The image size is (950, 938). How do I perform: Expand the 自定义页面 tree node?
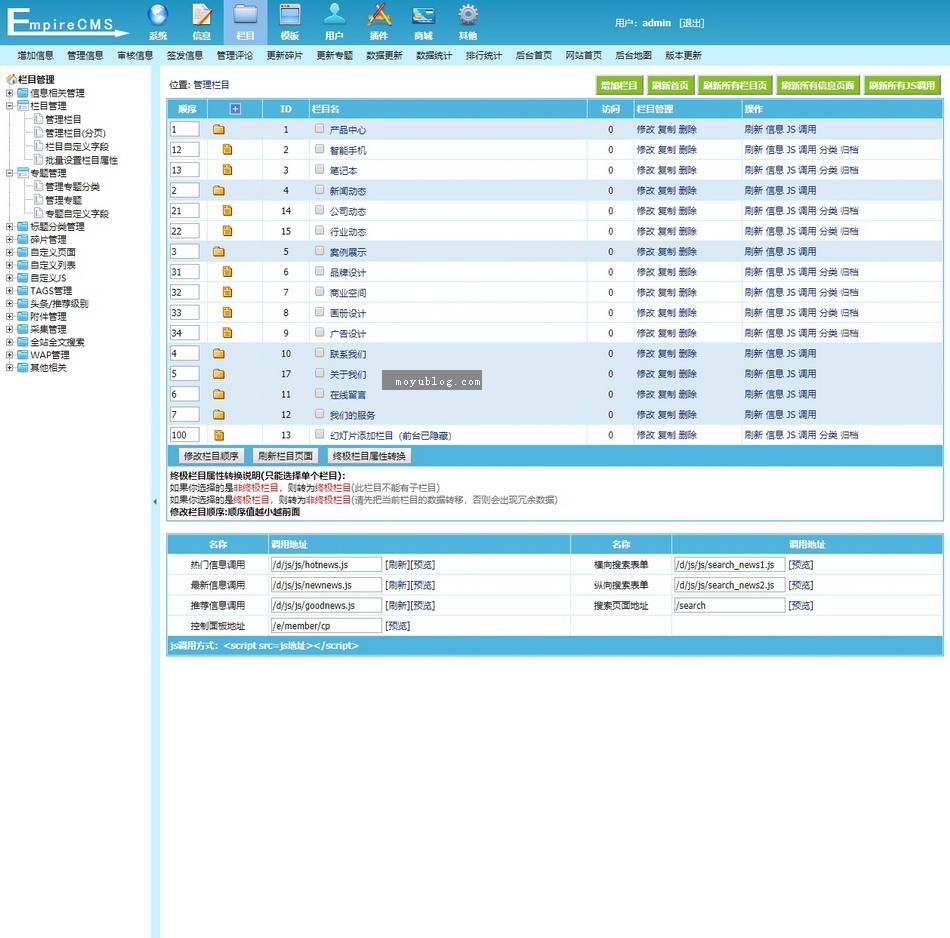(x=10, y=252)
